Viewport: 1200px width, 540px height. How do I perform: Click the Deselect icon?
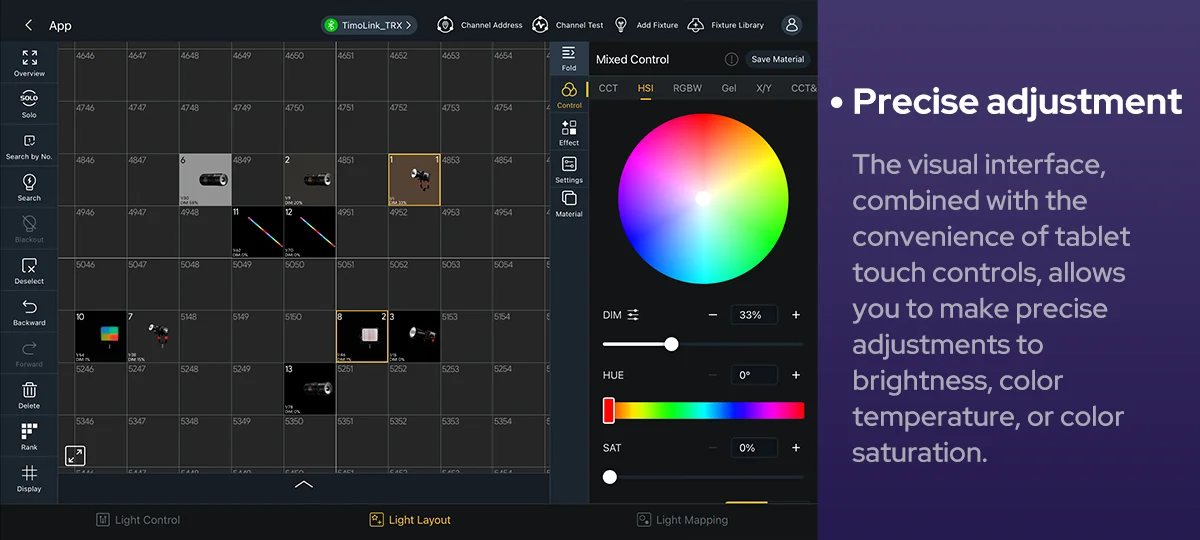click(x=29, y=271)
